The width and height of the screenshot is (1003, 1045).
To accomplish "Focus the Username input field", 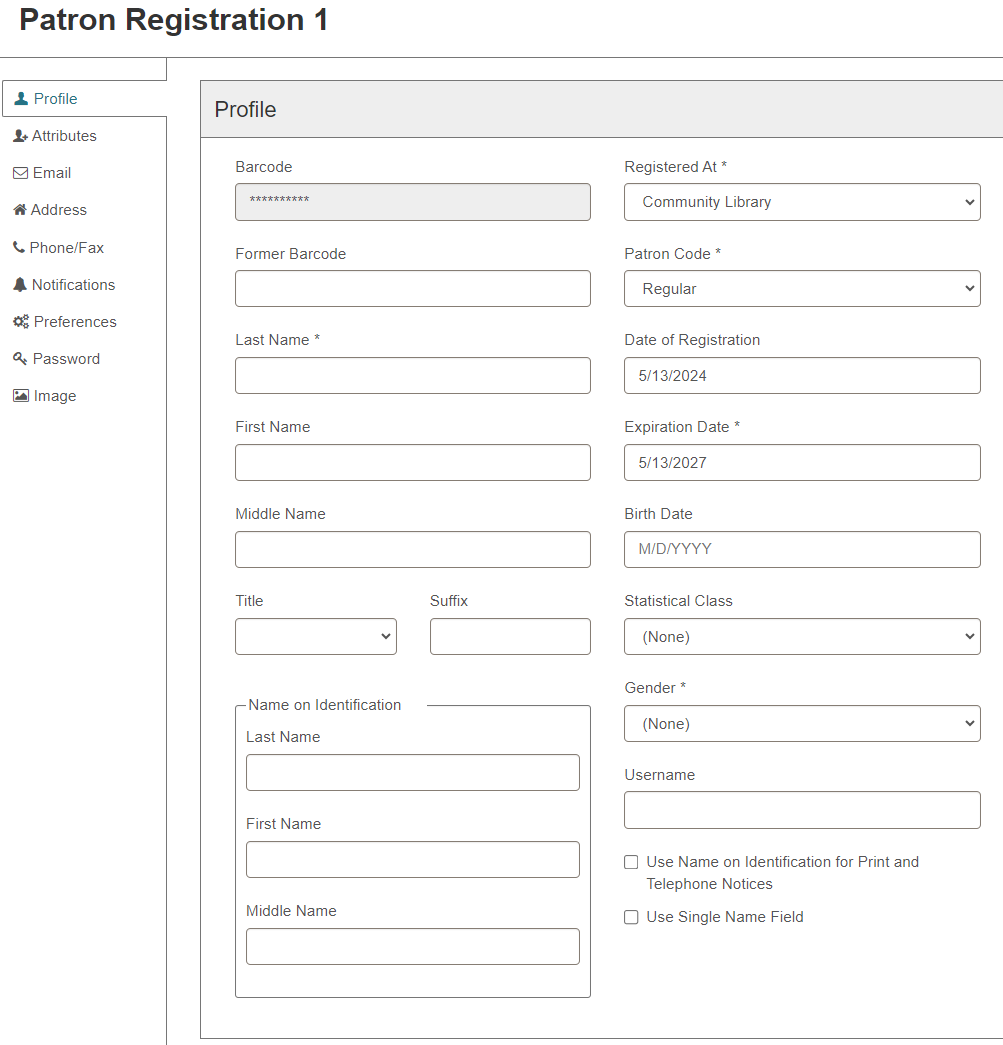I will click(x=802, y=810).
